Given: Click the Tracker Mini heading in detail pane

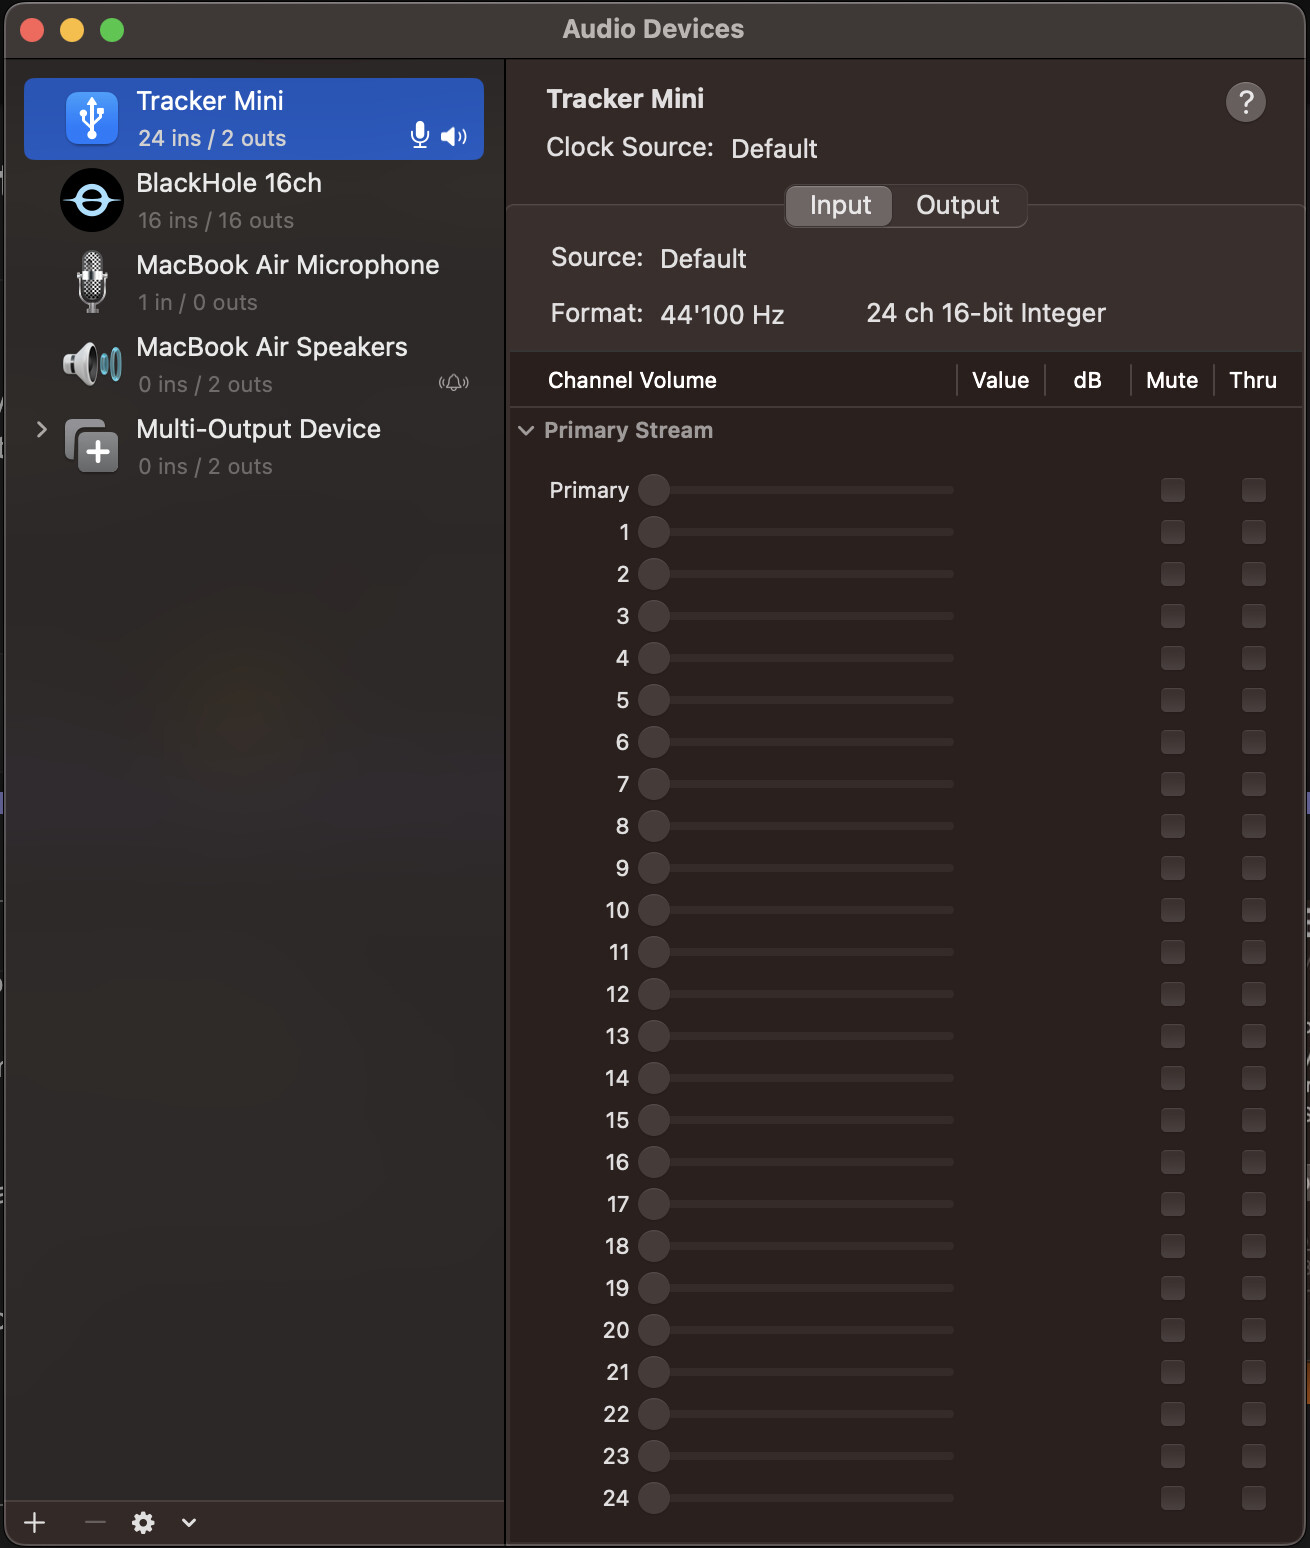Looking at the screenshot, I should (x=625, y=99).
